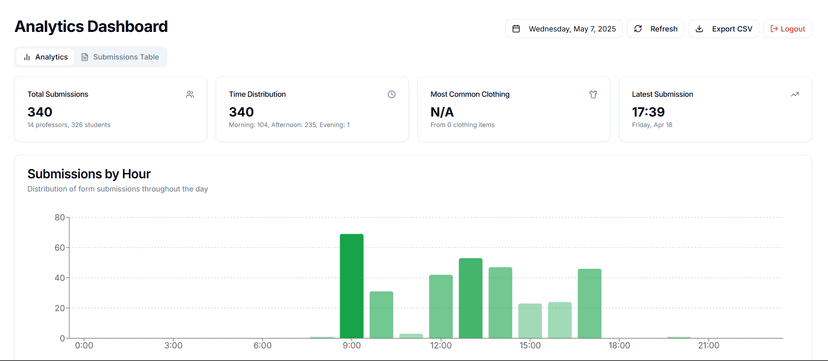Click the refresh arrows icon
The image size is (828, 361).
tap(638, 29)
